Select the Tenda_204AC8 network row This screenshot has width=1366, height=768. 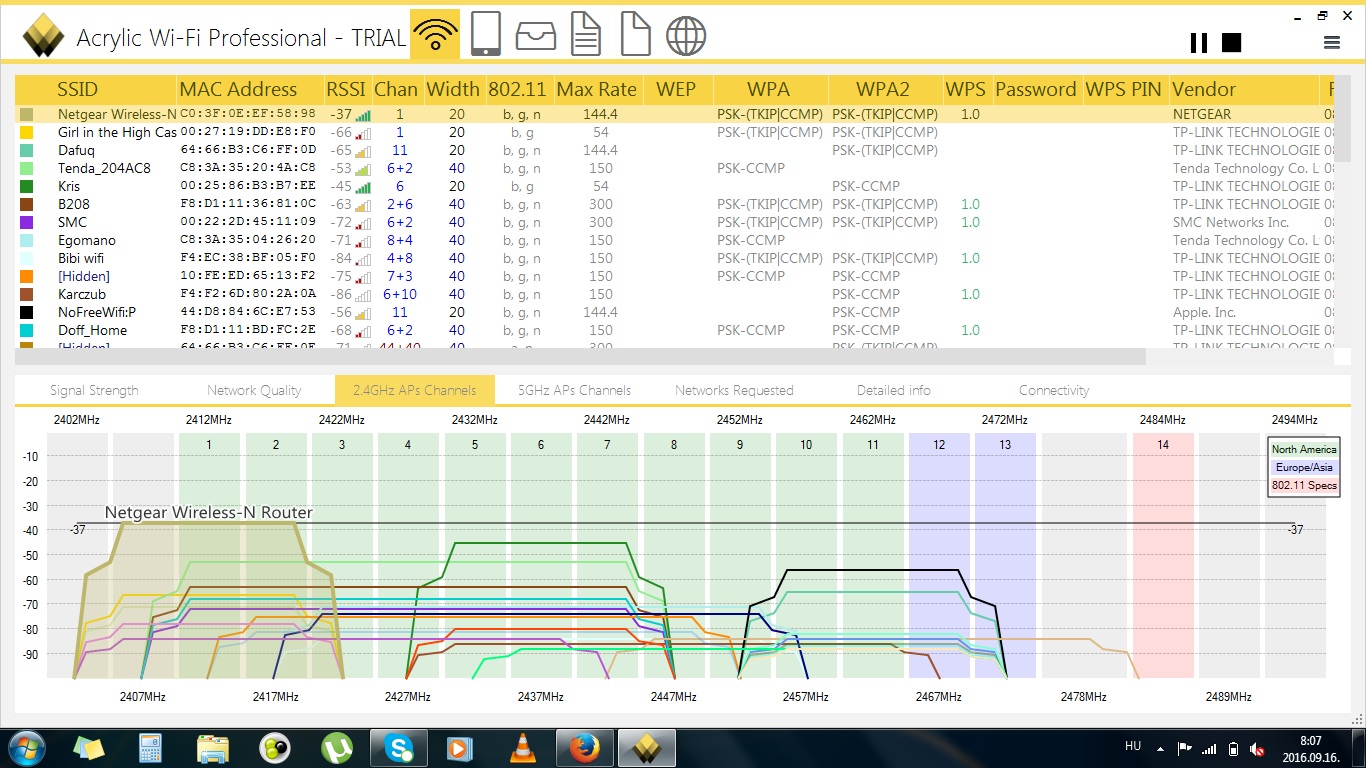point(675,168)
